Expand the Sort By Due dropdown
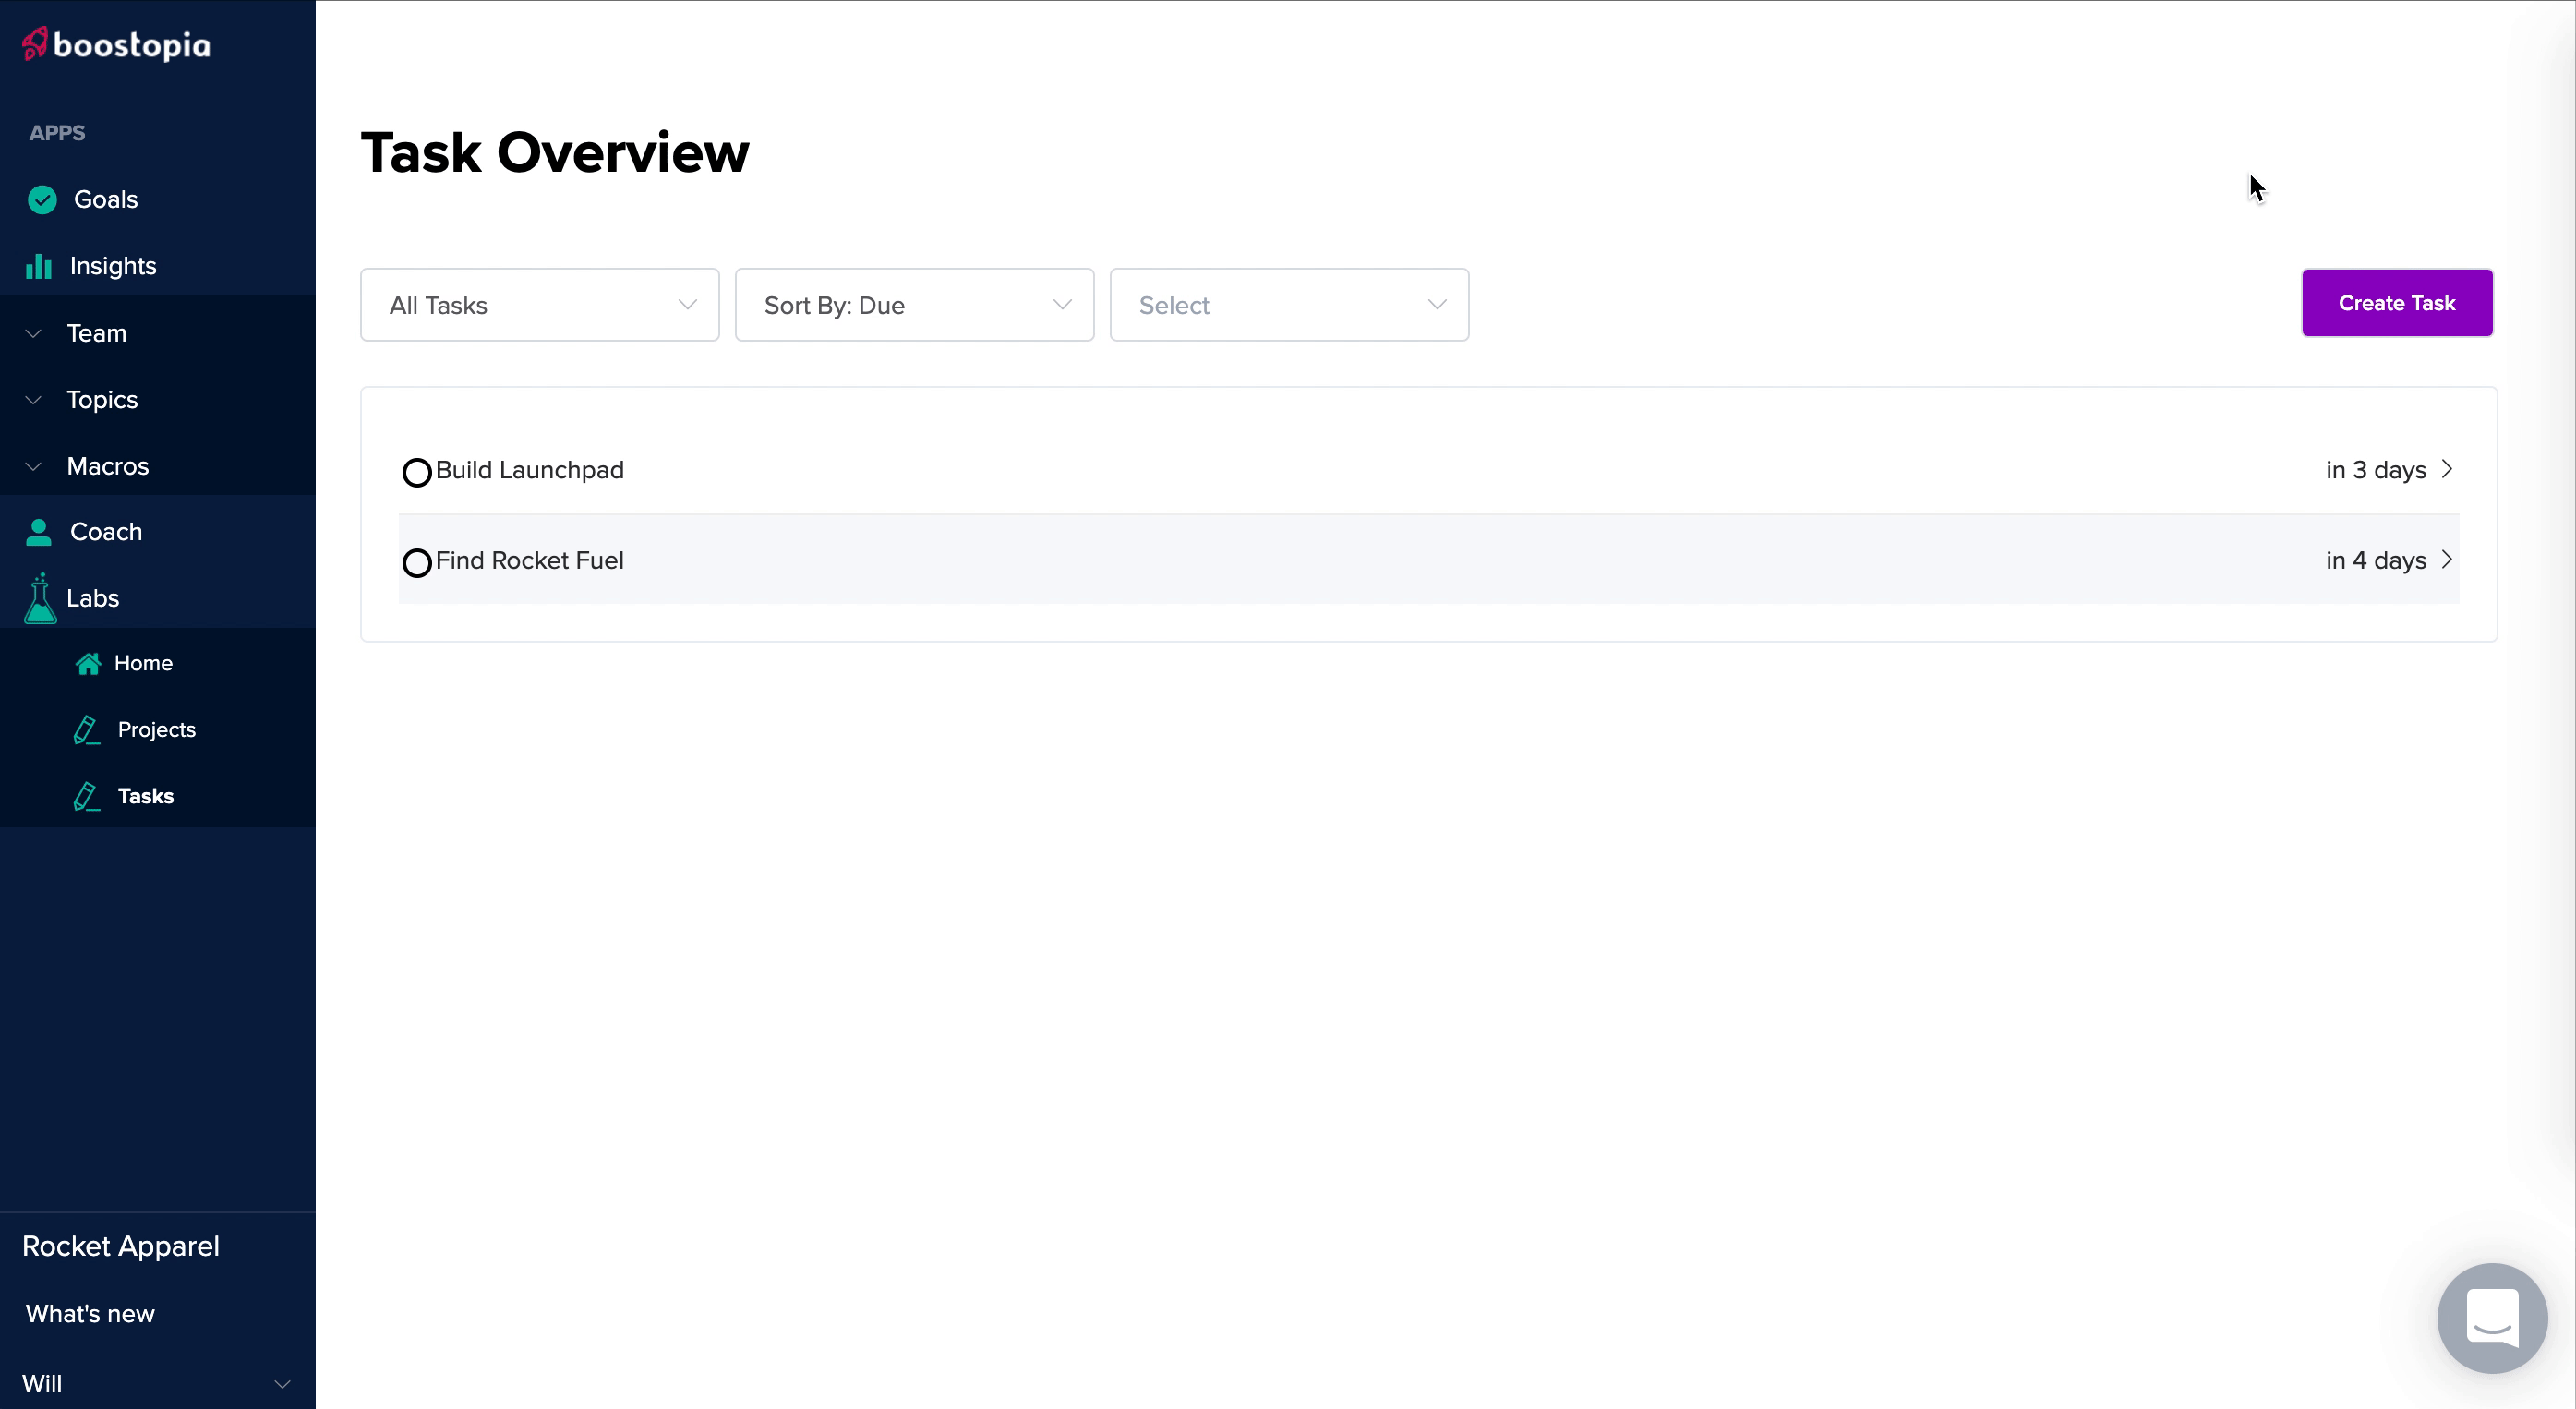This screenshot has width=2576, height=1409. click(x=914, y=304)
